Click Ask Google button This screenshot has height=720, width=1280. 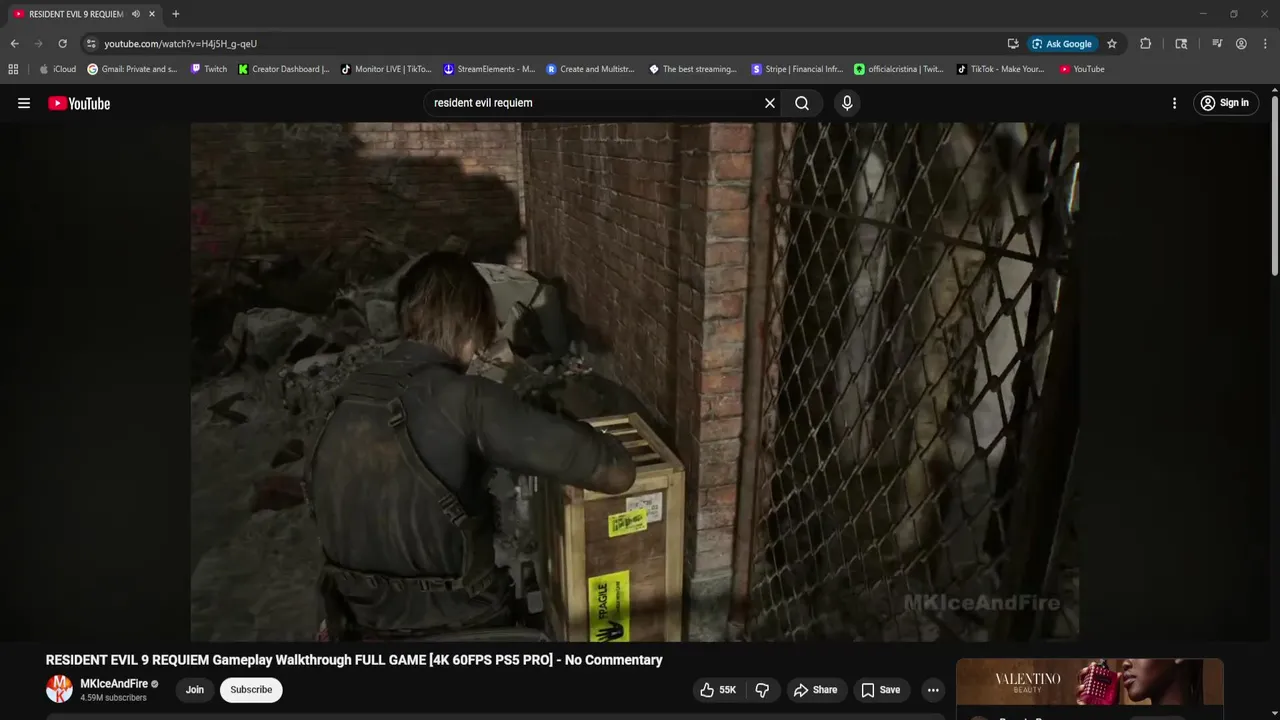[x=1061, y=44]
